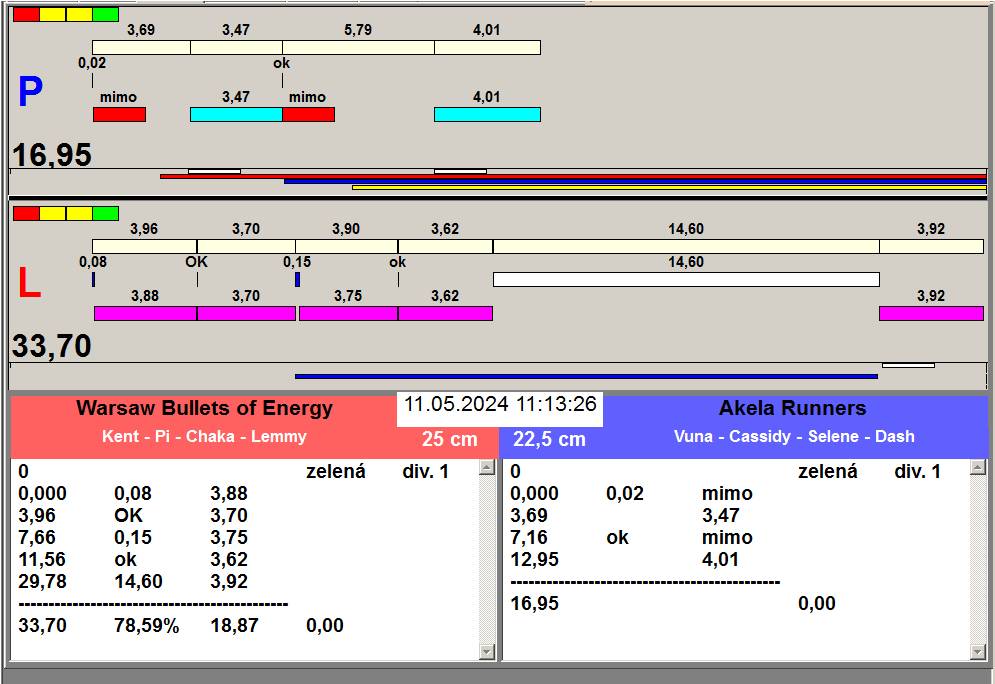Click the blue 0,15 changeover marker in lane L

[x=297, y=279]
